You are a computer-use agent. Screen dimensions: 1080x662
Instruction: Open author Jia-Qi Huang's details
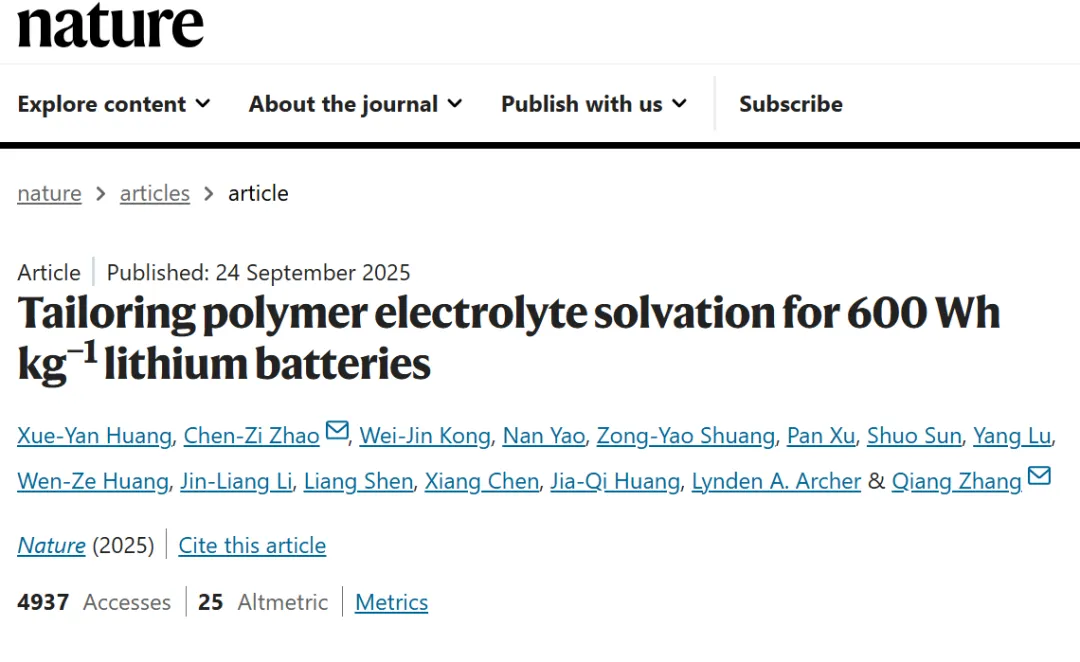pos(615,482)
